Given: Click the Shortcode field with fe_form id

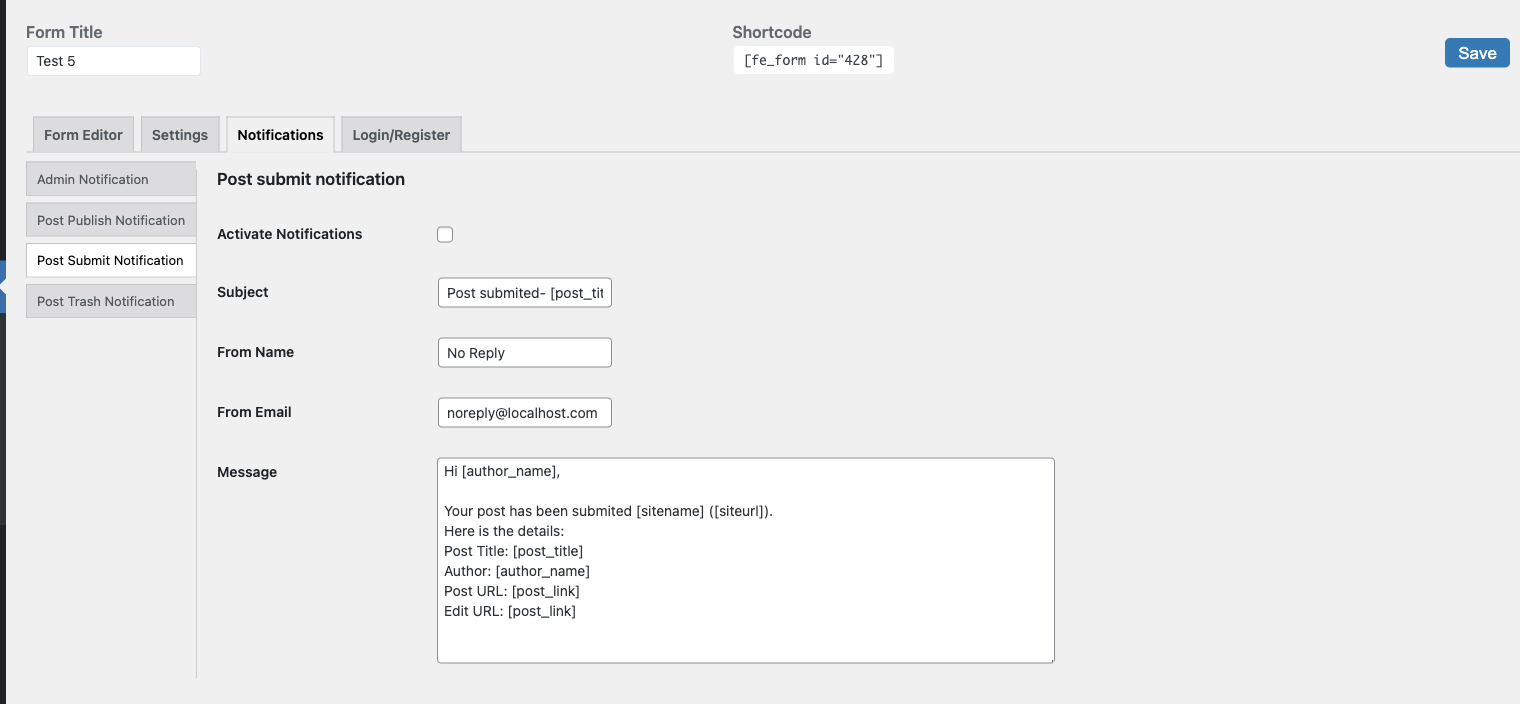Looking at the screenshot, I should click(x=813, y=60).
